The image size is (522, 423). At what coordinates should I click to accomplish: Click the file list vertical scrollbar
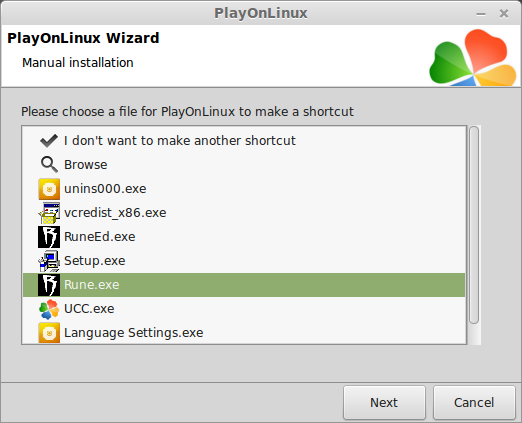point(474,225)
